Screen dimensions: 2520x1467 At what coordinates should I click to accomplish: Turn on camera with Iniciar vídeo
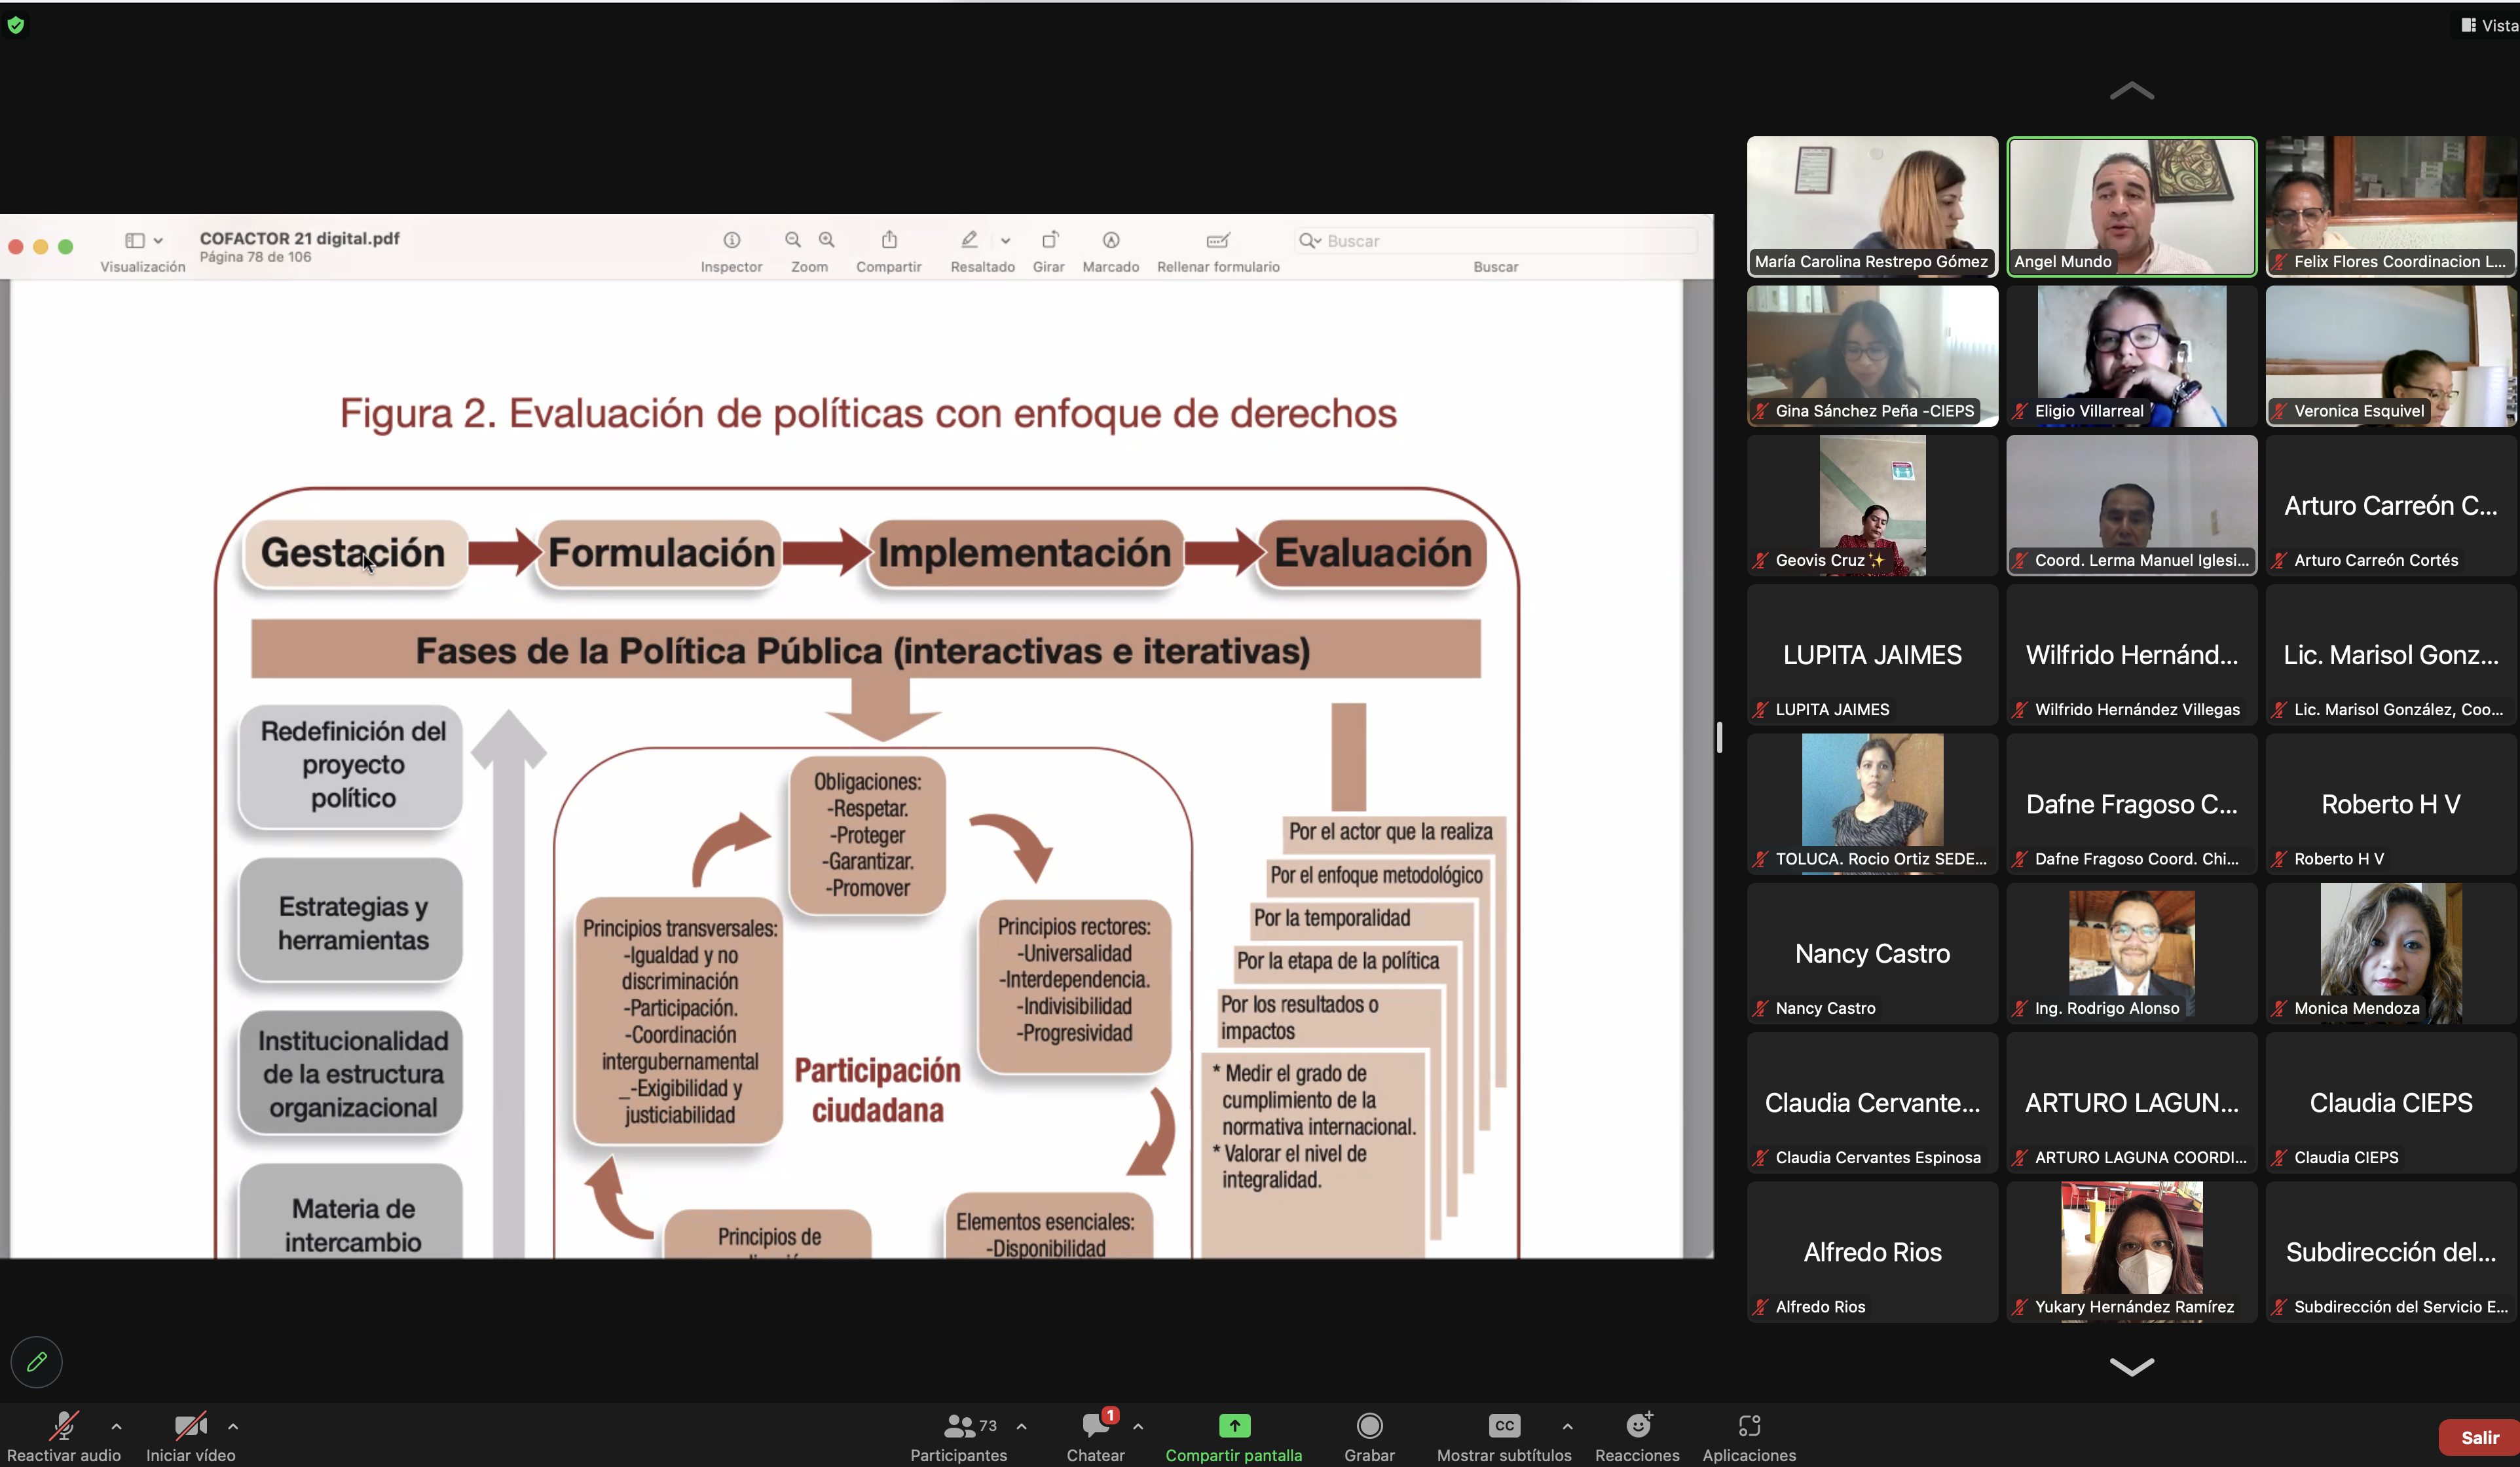(190, 1425)
